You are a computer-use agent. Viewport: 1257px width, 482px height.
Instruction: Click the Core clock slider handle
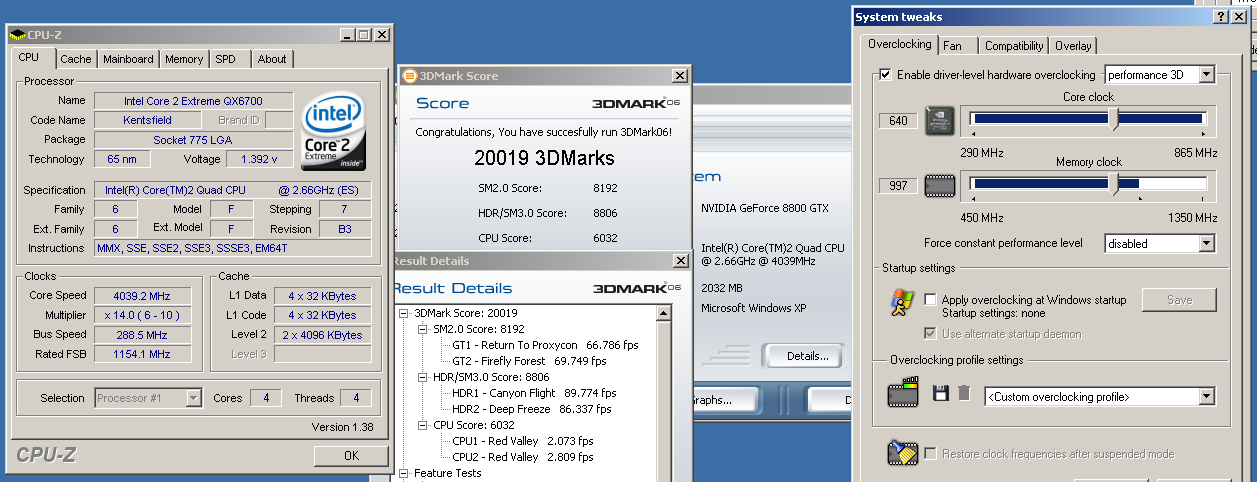coord(1115,119)
